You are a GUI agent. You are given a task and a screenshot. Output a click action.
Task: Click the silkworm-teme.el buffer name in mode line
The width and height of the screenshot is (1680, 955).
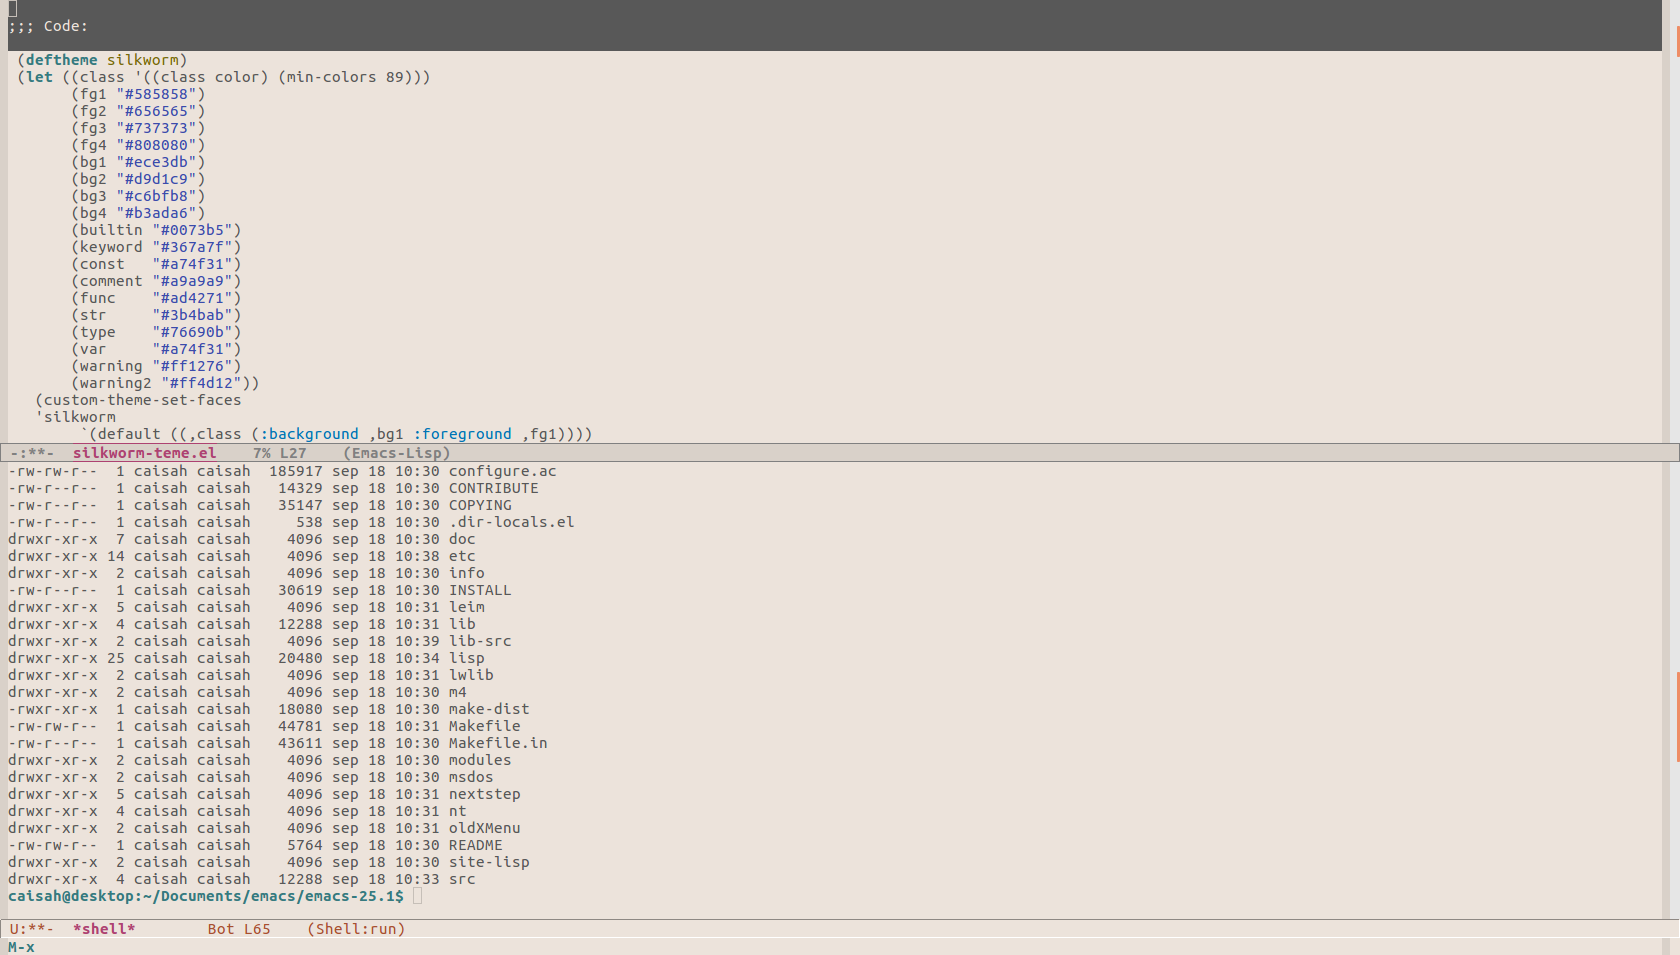[144, 453]
